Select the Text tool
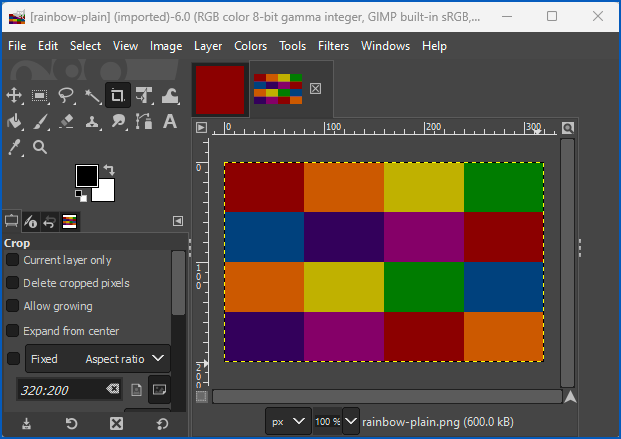 click(x=170, y=122)
